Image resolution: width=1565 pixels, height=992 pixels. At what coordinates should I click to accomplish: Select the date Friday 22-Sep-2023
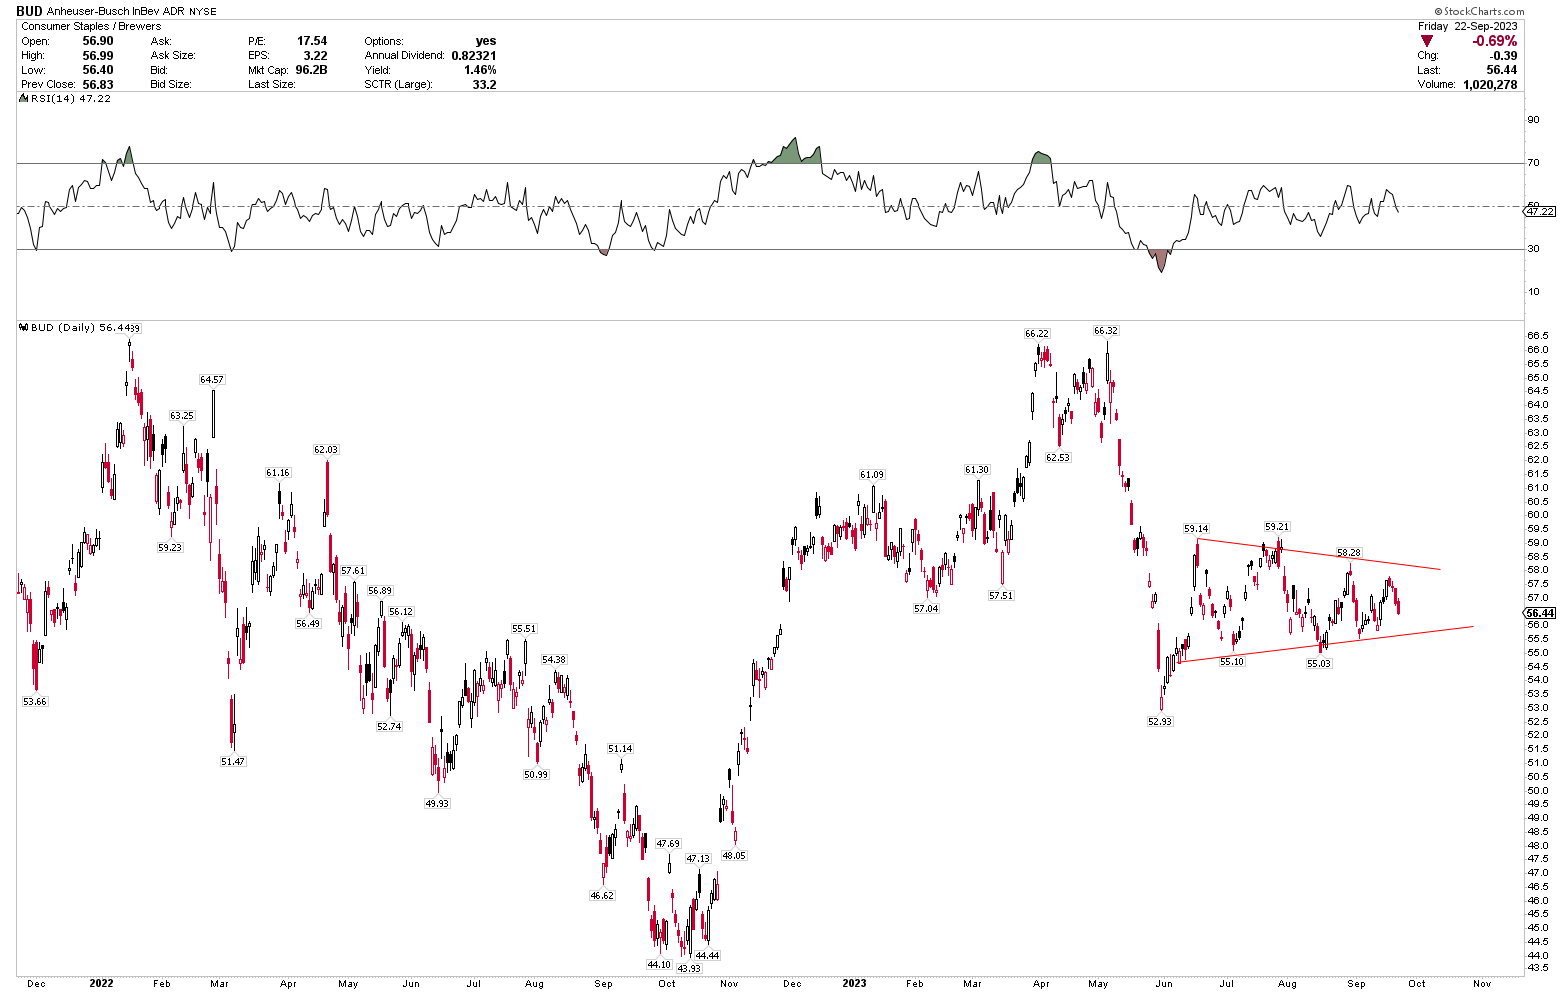point(1468,26)
